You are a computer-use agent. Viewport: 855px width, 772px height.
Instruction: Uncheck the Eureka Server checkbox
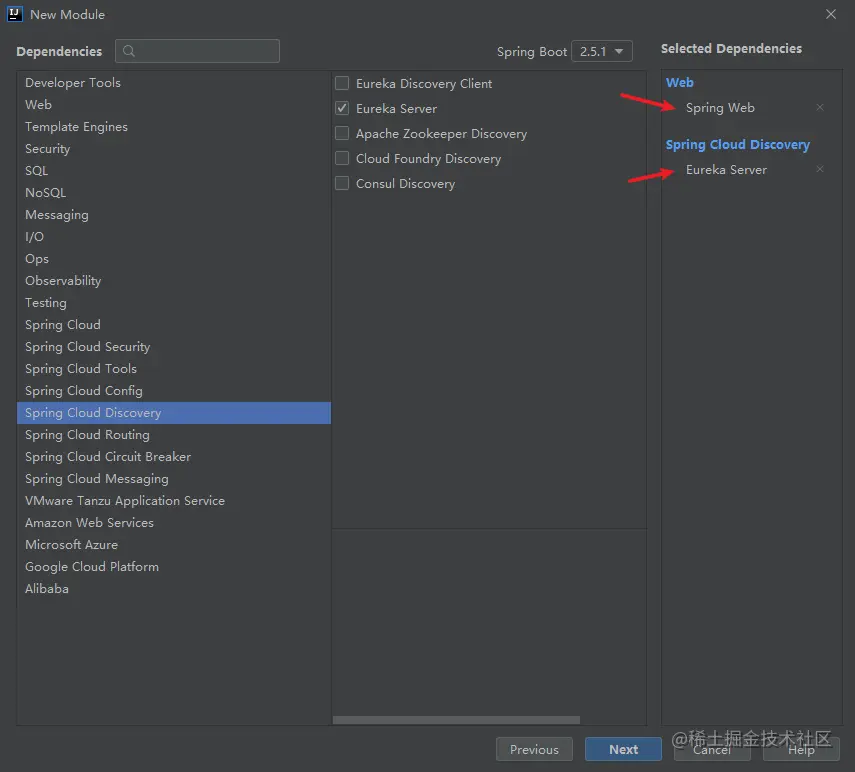[x=342, y=108]
